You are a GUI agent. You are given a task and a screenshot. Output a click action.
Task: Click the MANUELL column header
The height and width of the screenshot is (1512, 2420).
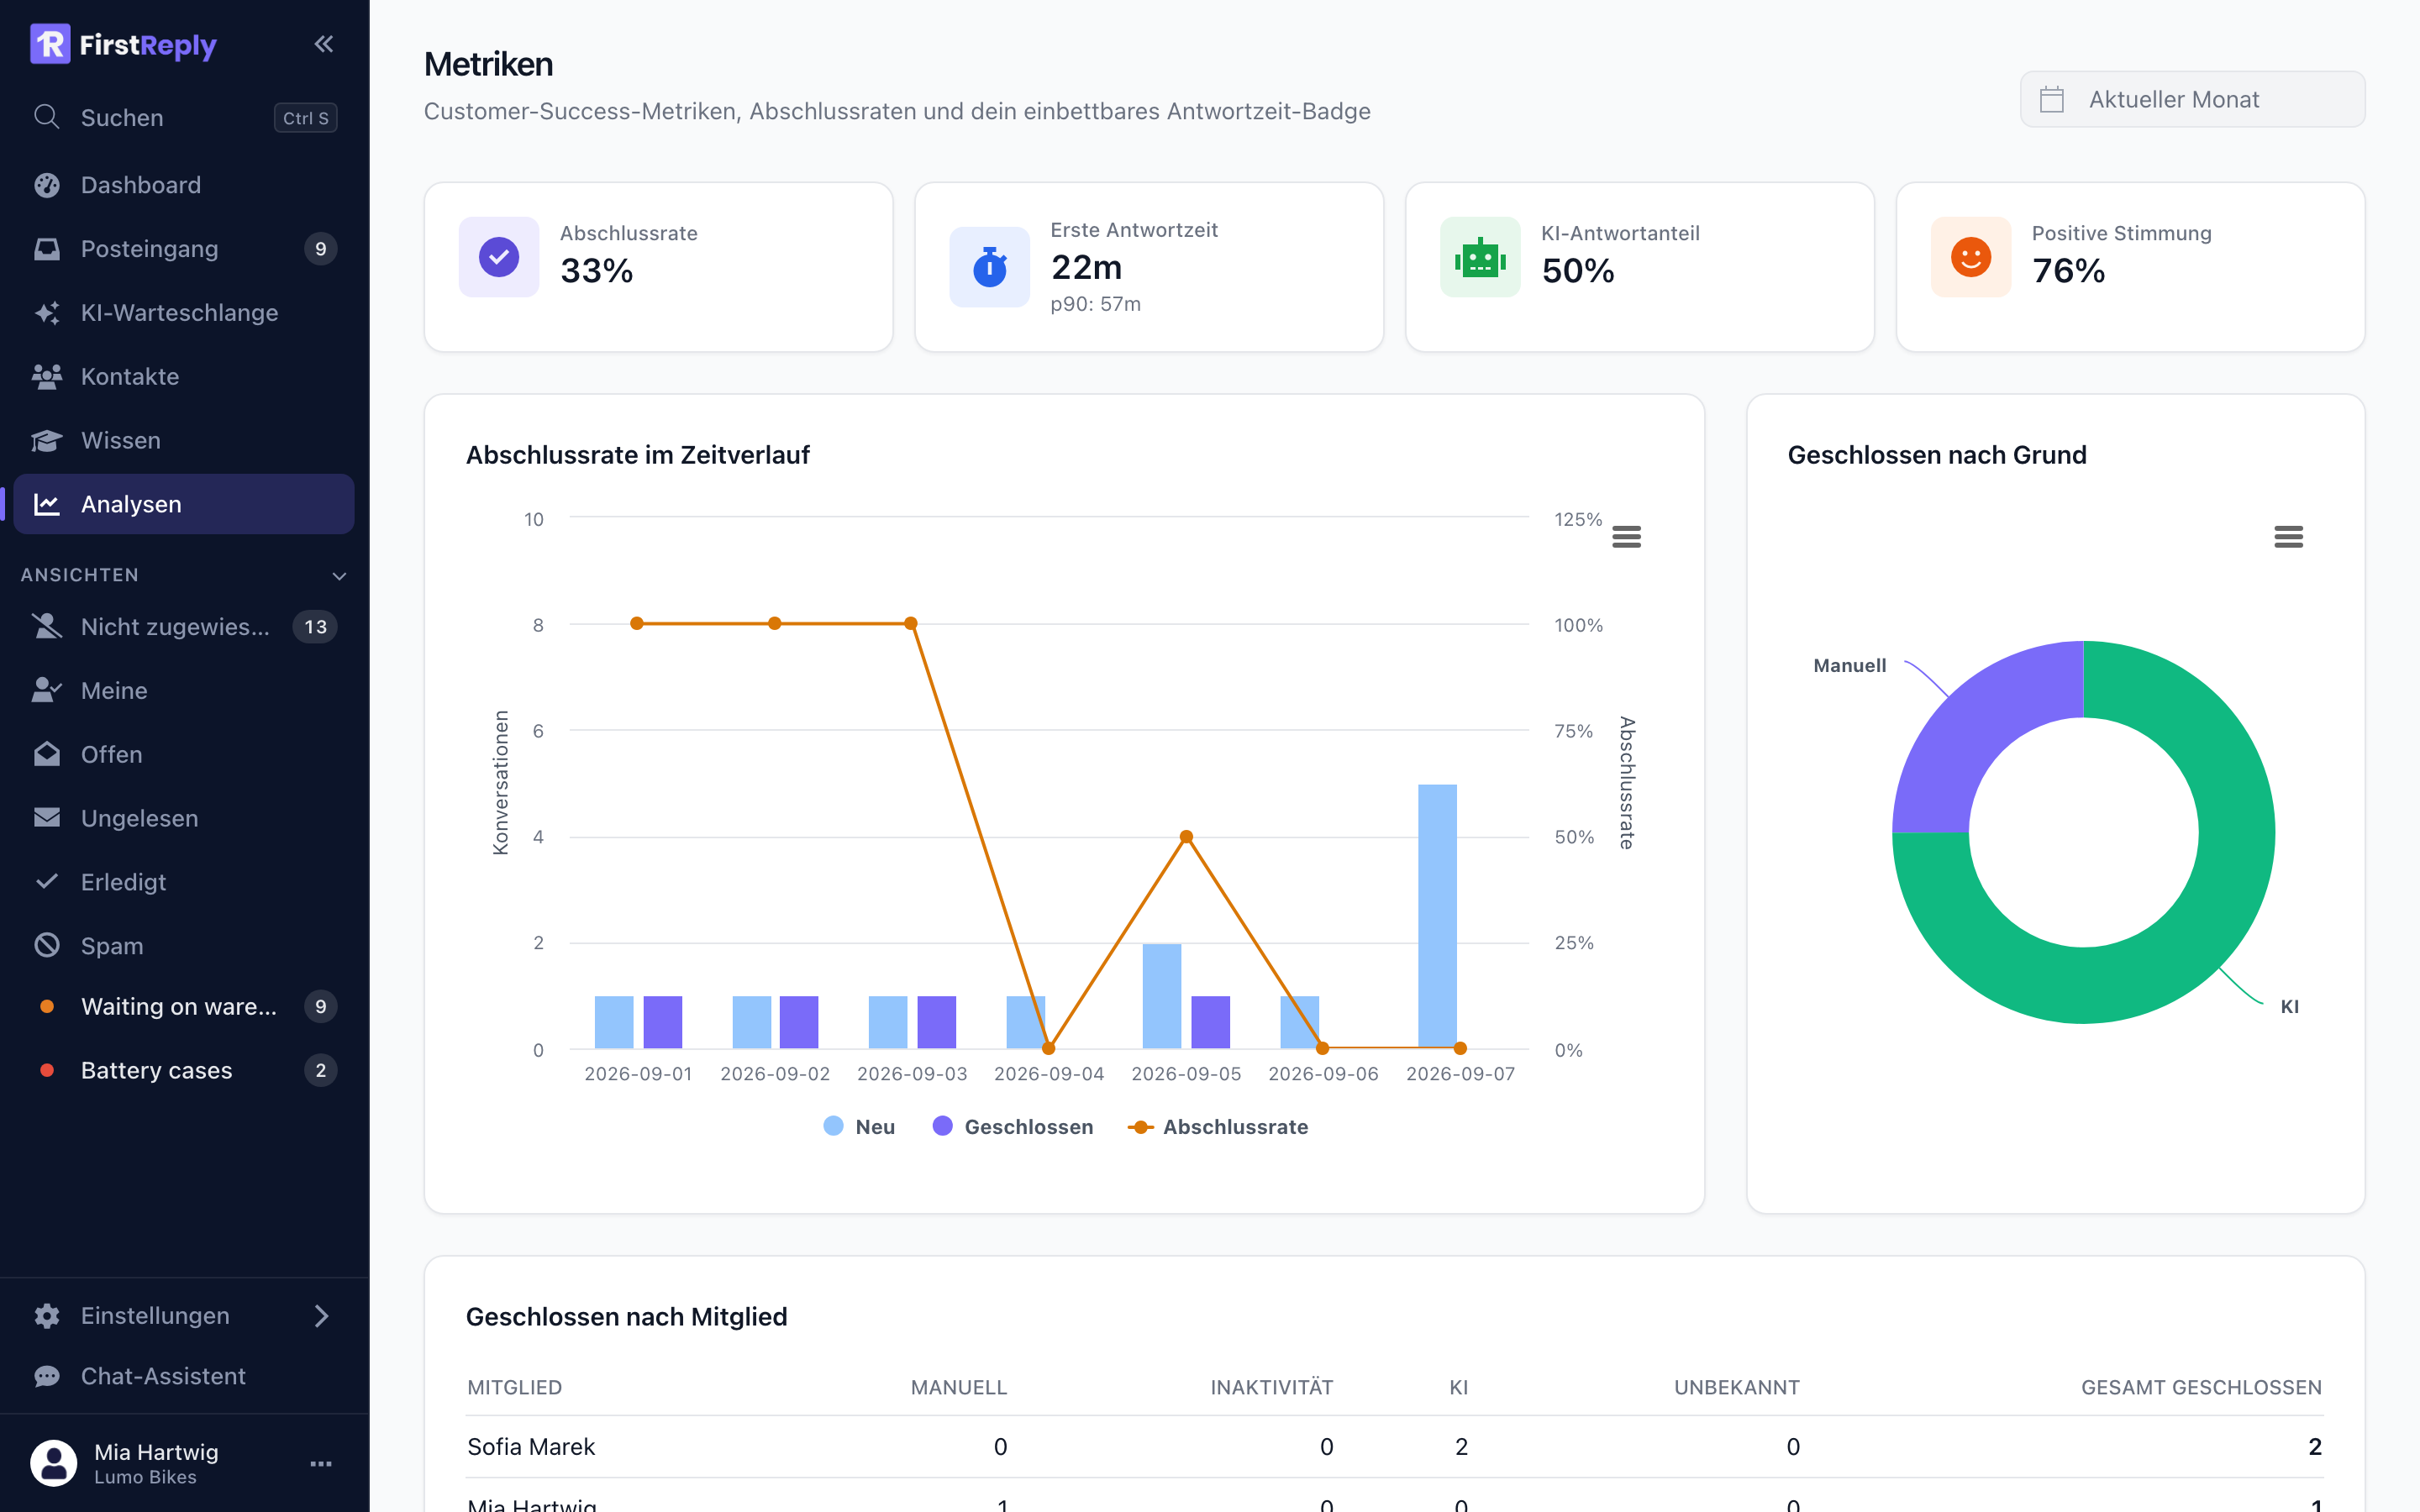point(959,1388)
